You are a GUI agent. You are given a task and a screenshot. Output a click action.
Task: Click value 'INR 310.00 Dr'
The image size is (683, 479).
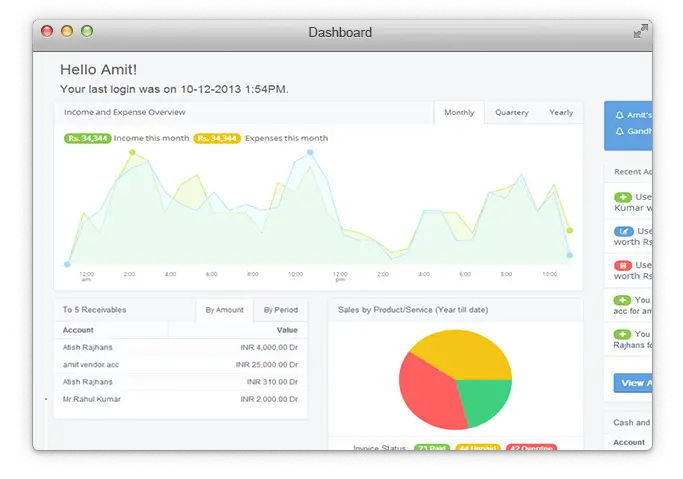pos(272,382)
